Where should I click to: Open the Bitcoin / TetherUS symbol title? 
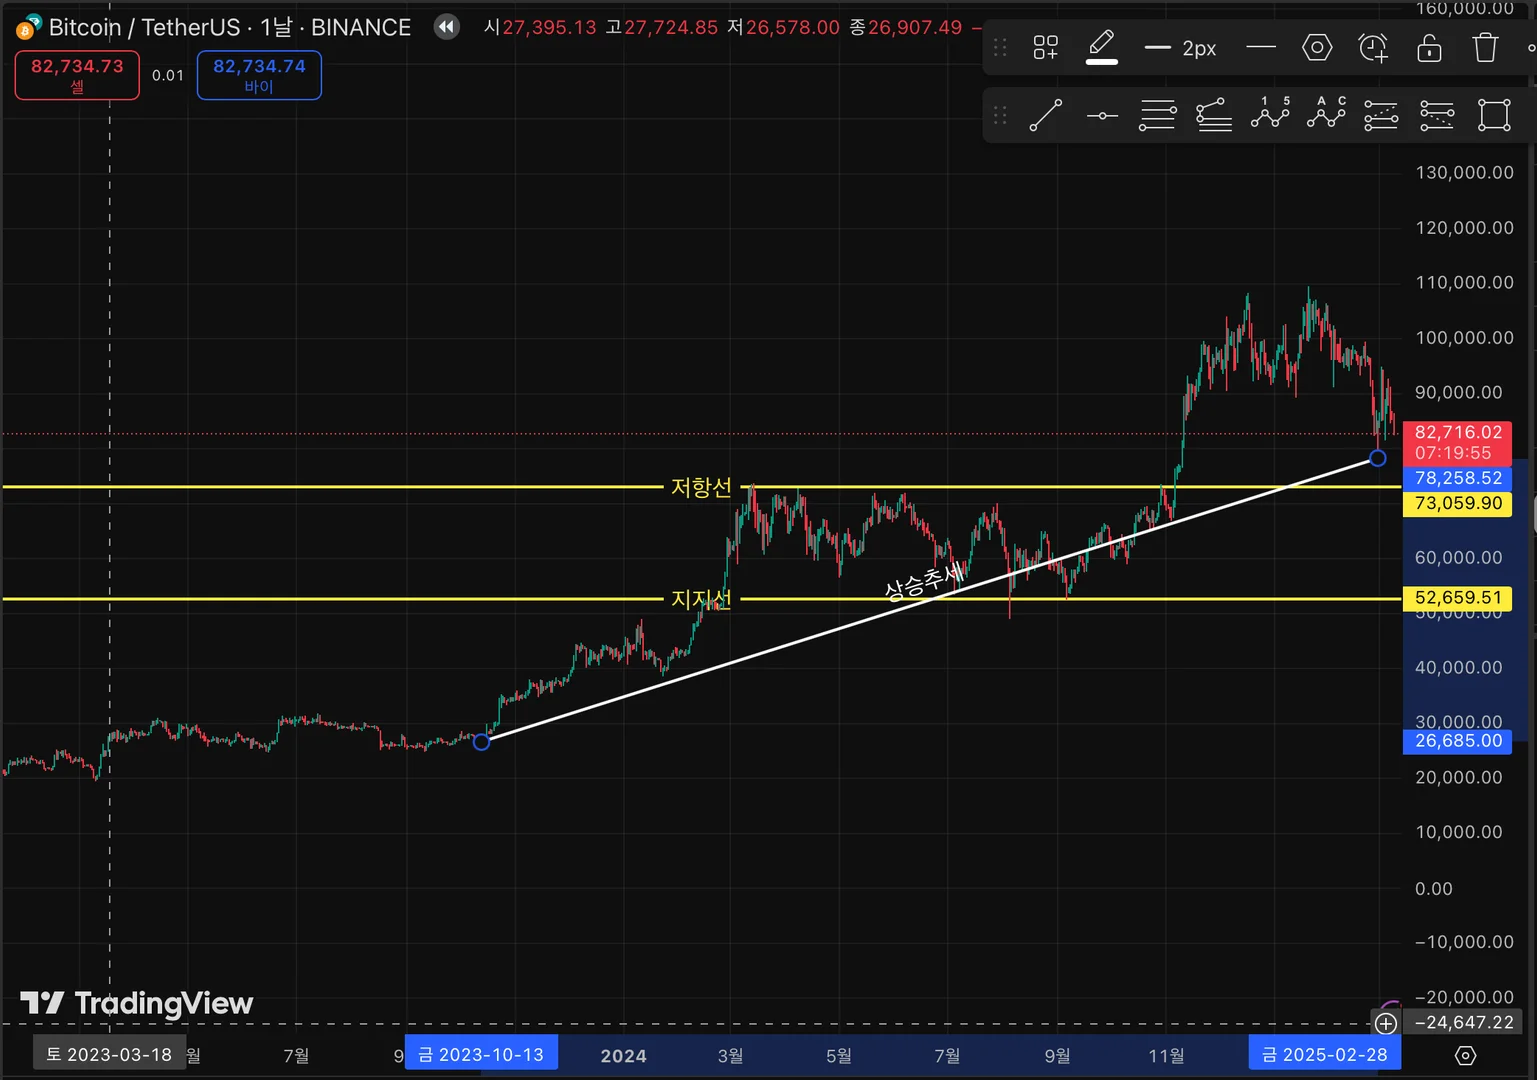230,27
